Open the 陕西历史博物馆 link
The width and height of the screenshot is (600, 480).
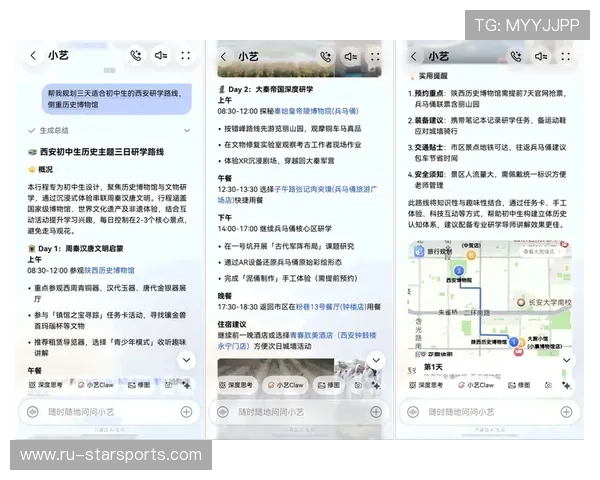pos(109,270)
